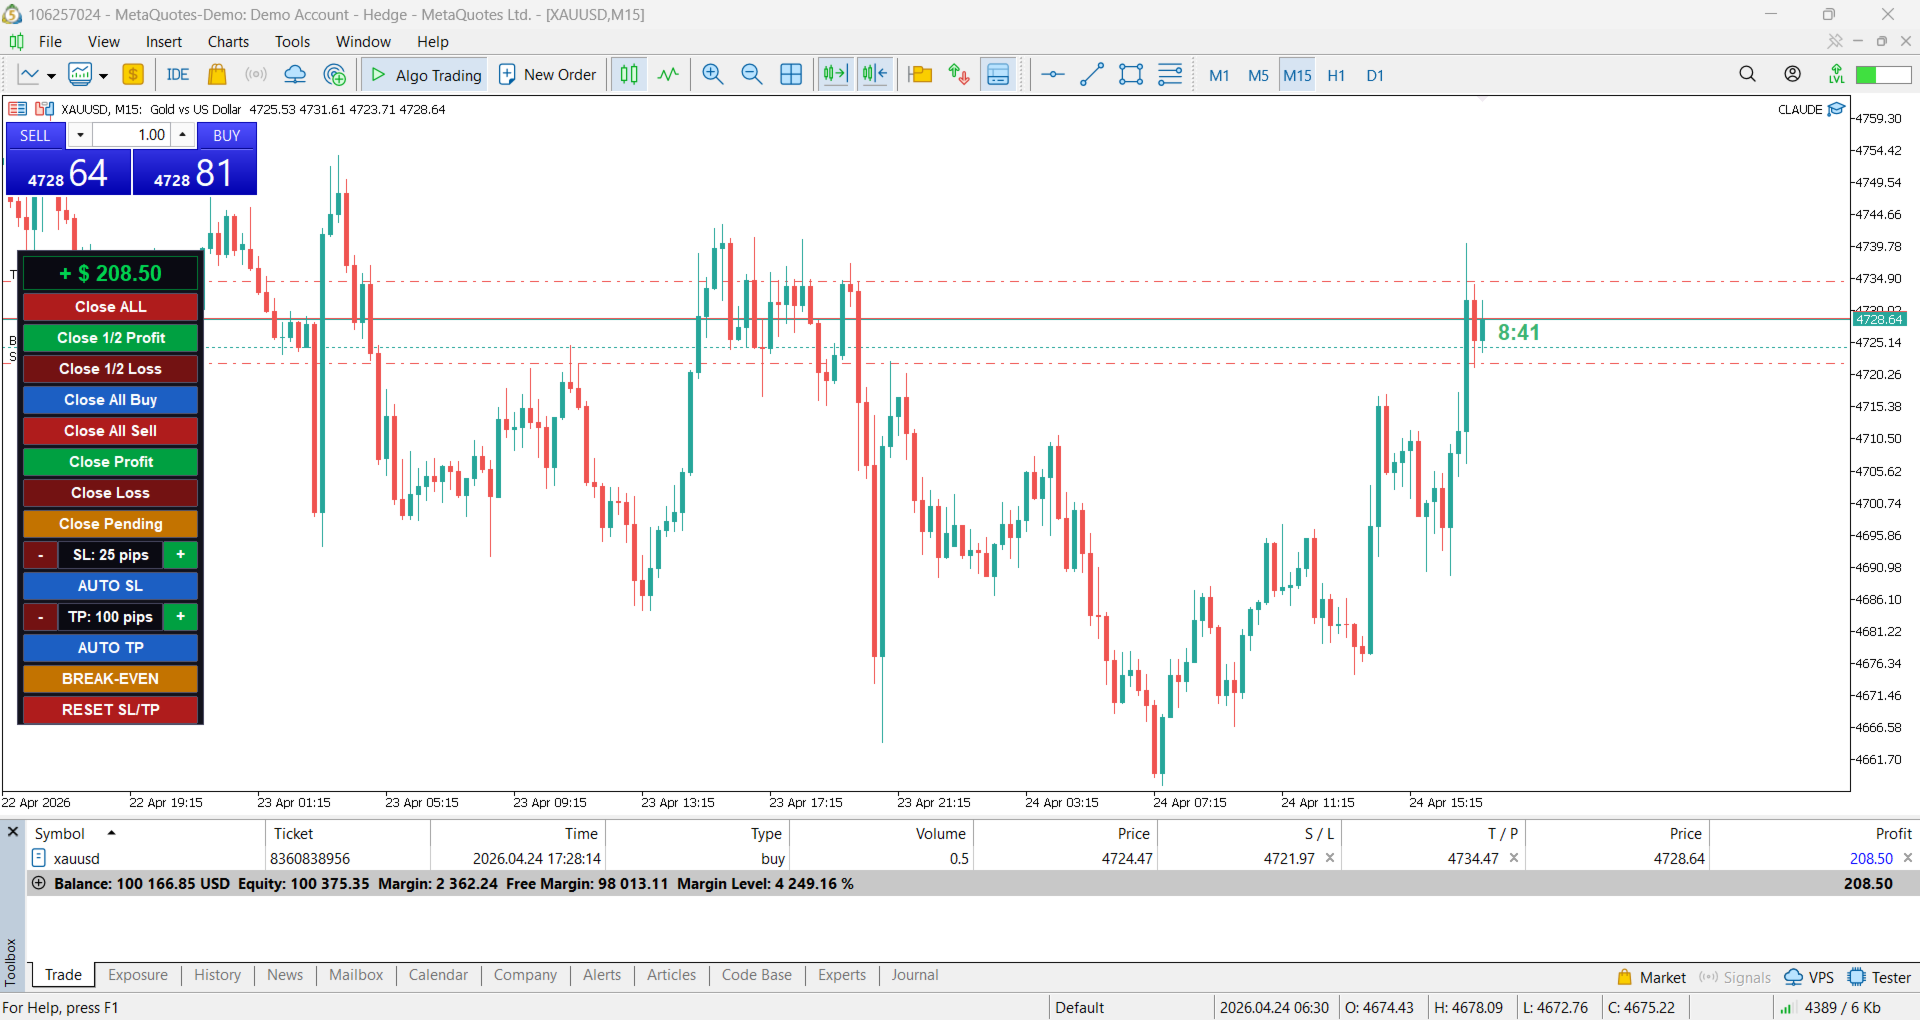Expand the indicators dropdown arrow

coord(103,76)
